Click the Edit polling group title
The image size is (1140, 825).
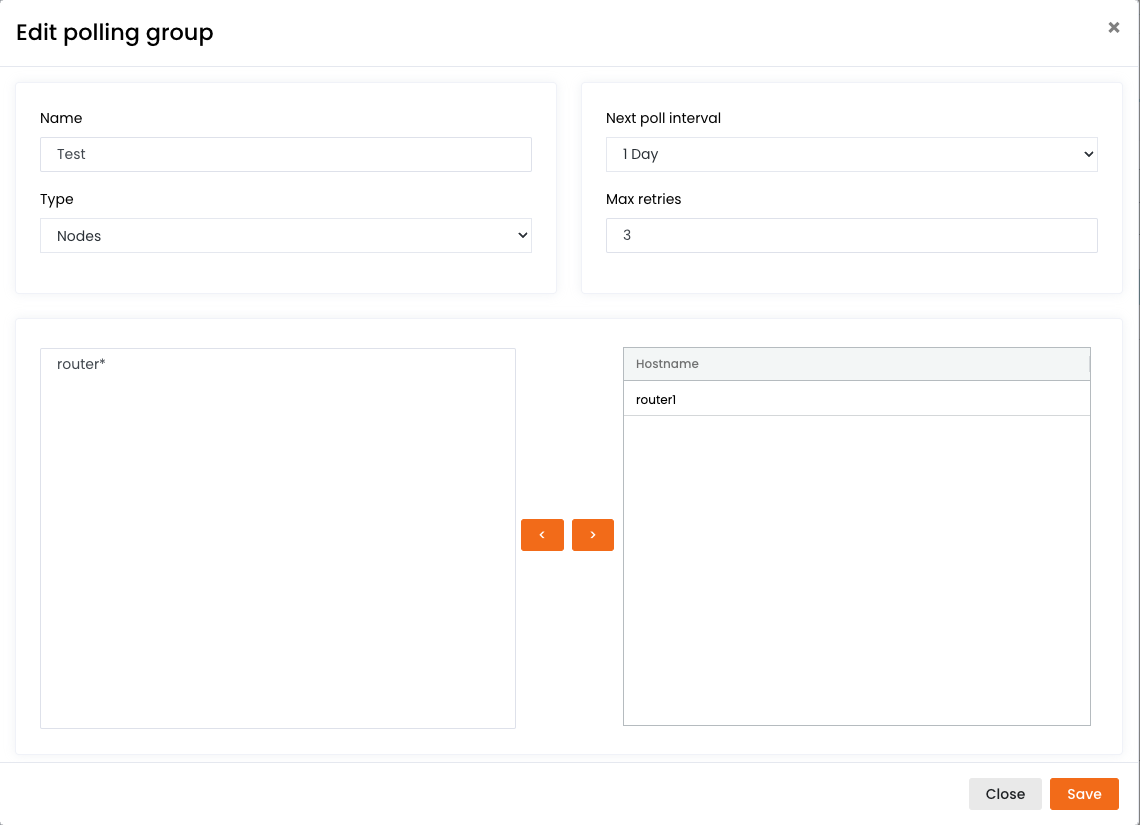click(115, 33)
